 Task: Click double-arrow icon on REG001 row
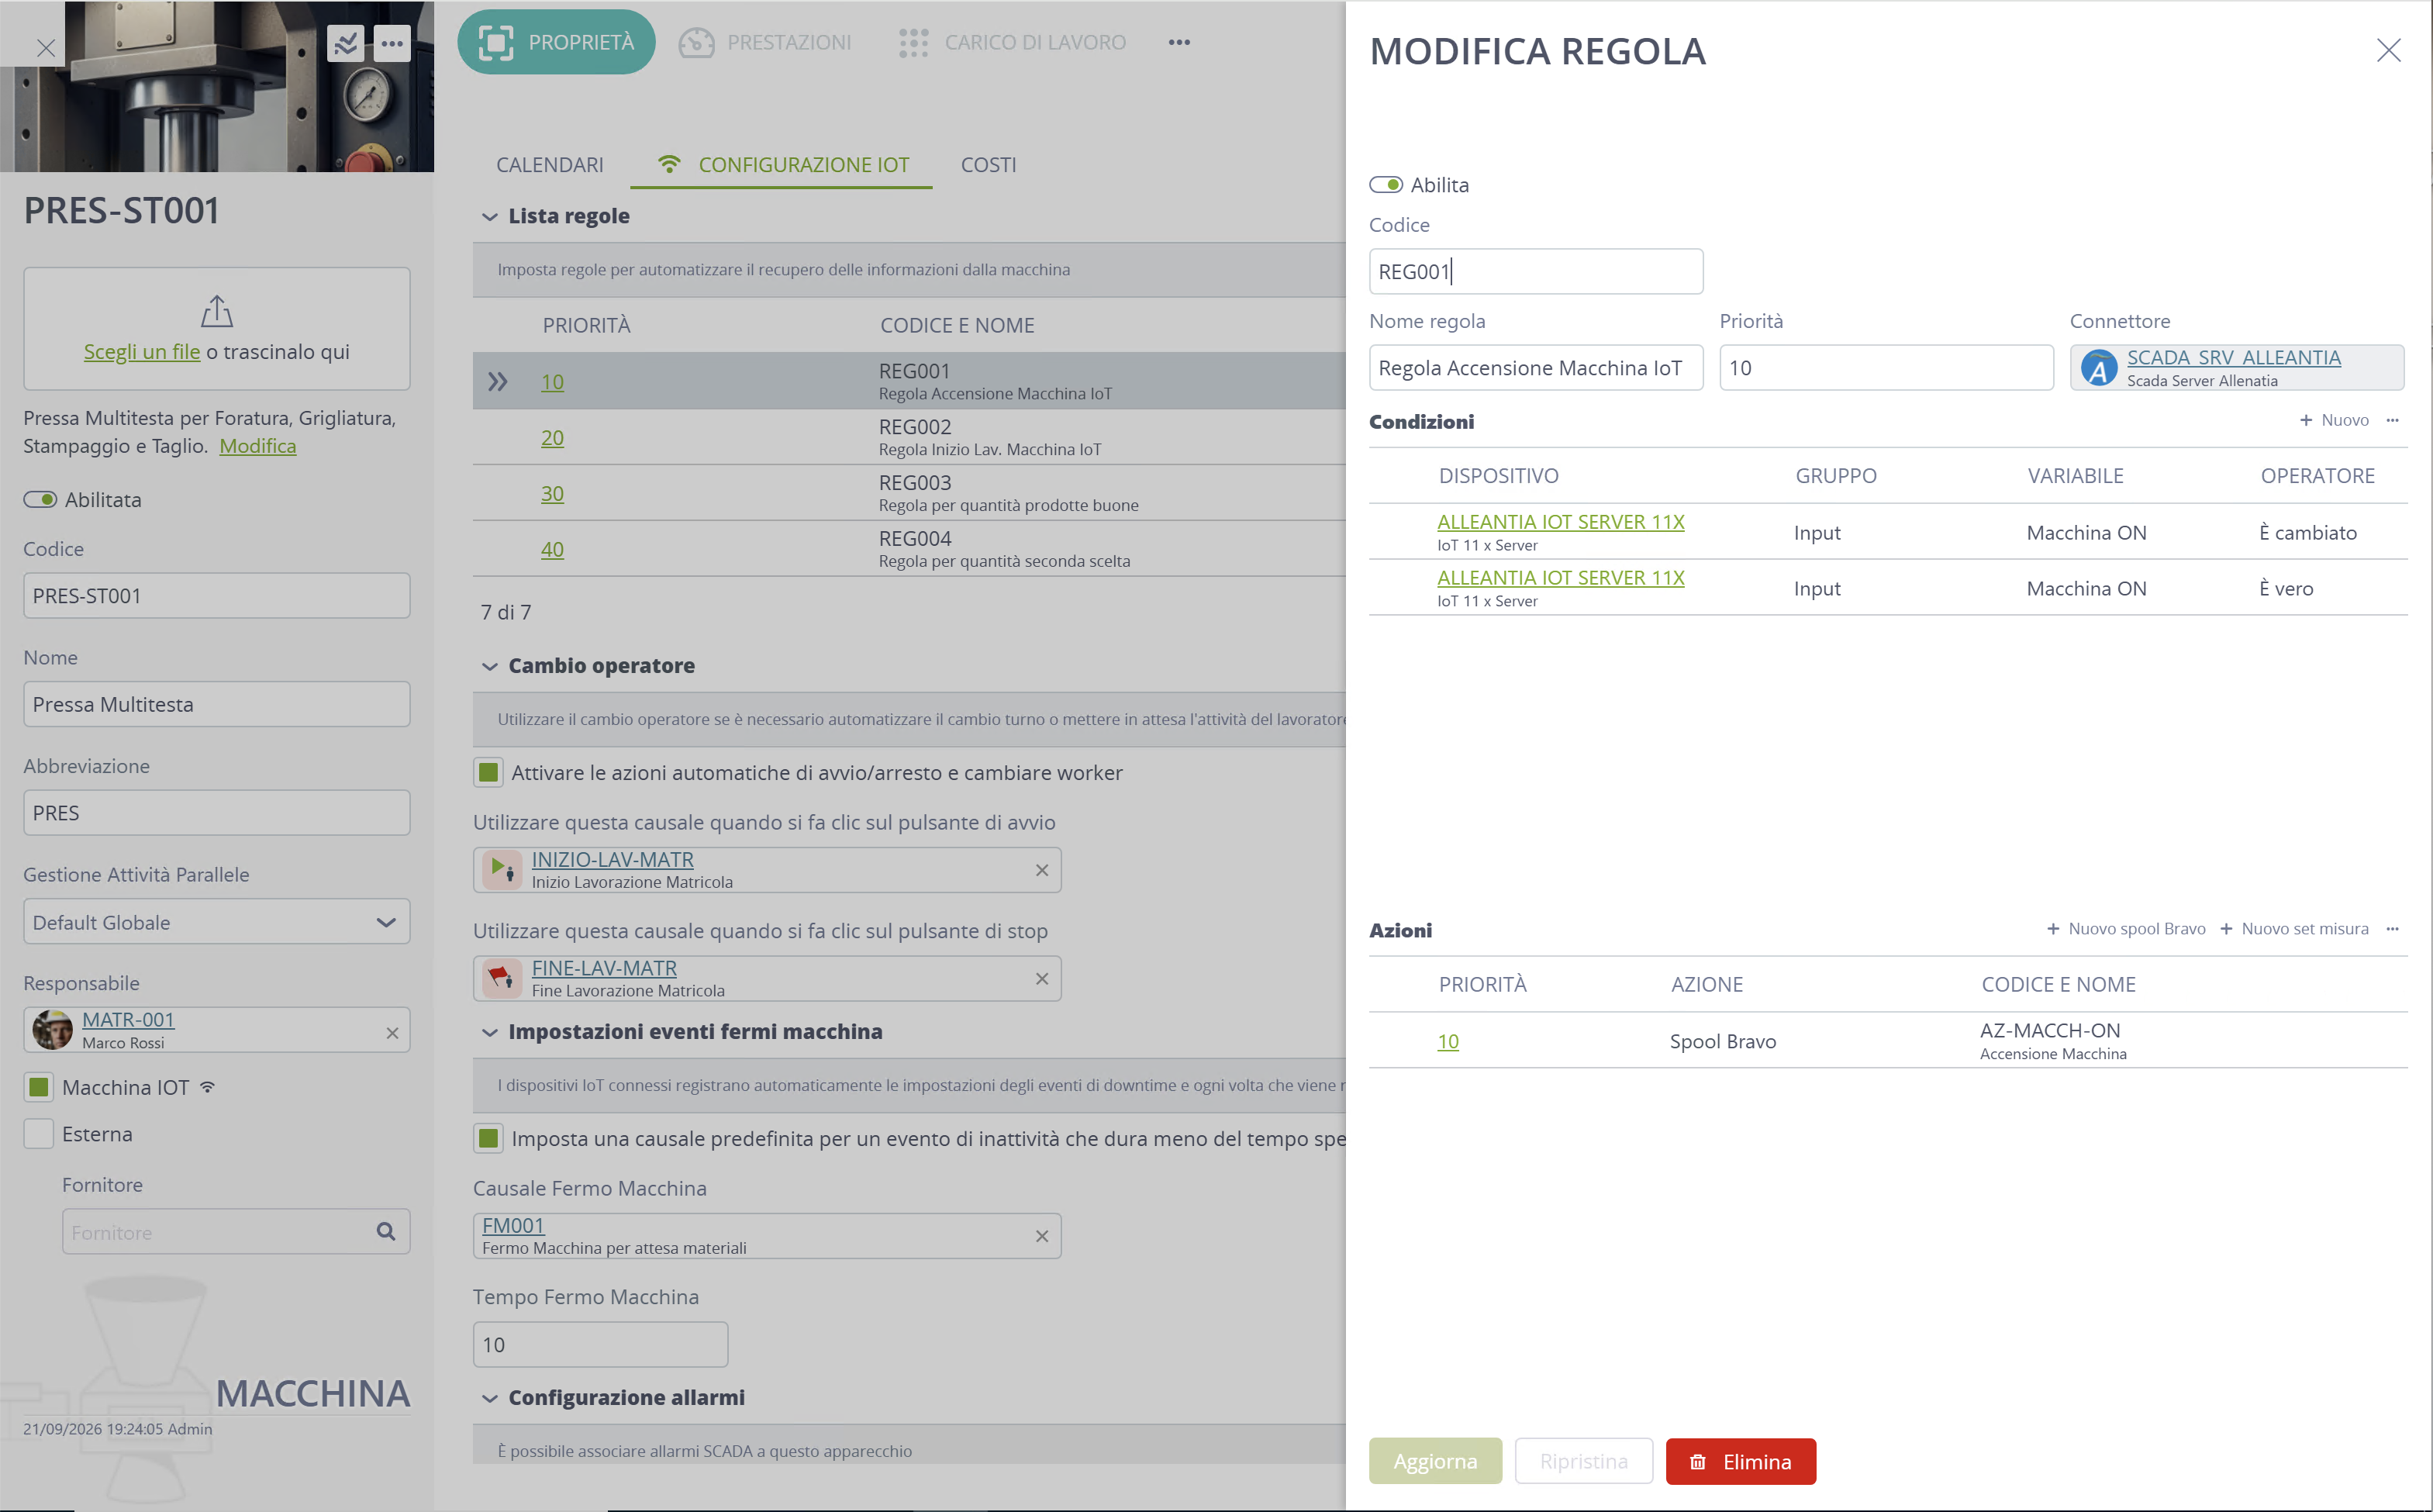click(x=498, y=382)
